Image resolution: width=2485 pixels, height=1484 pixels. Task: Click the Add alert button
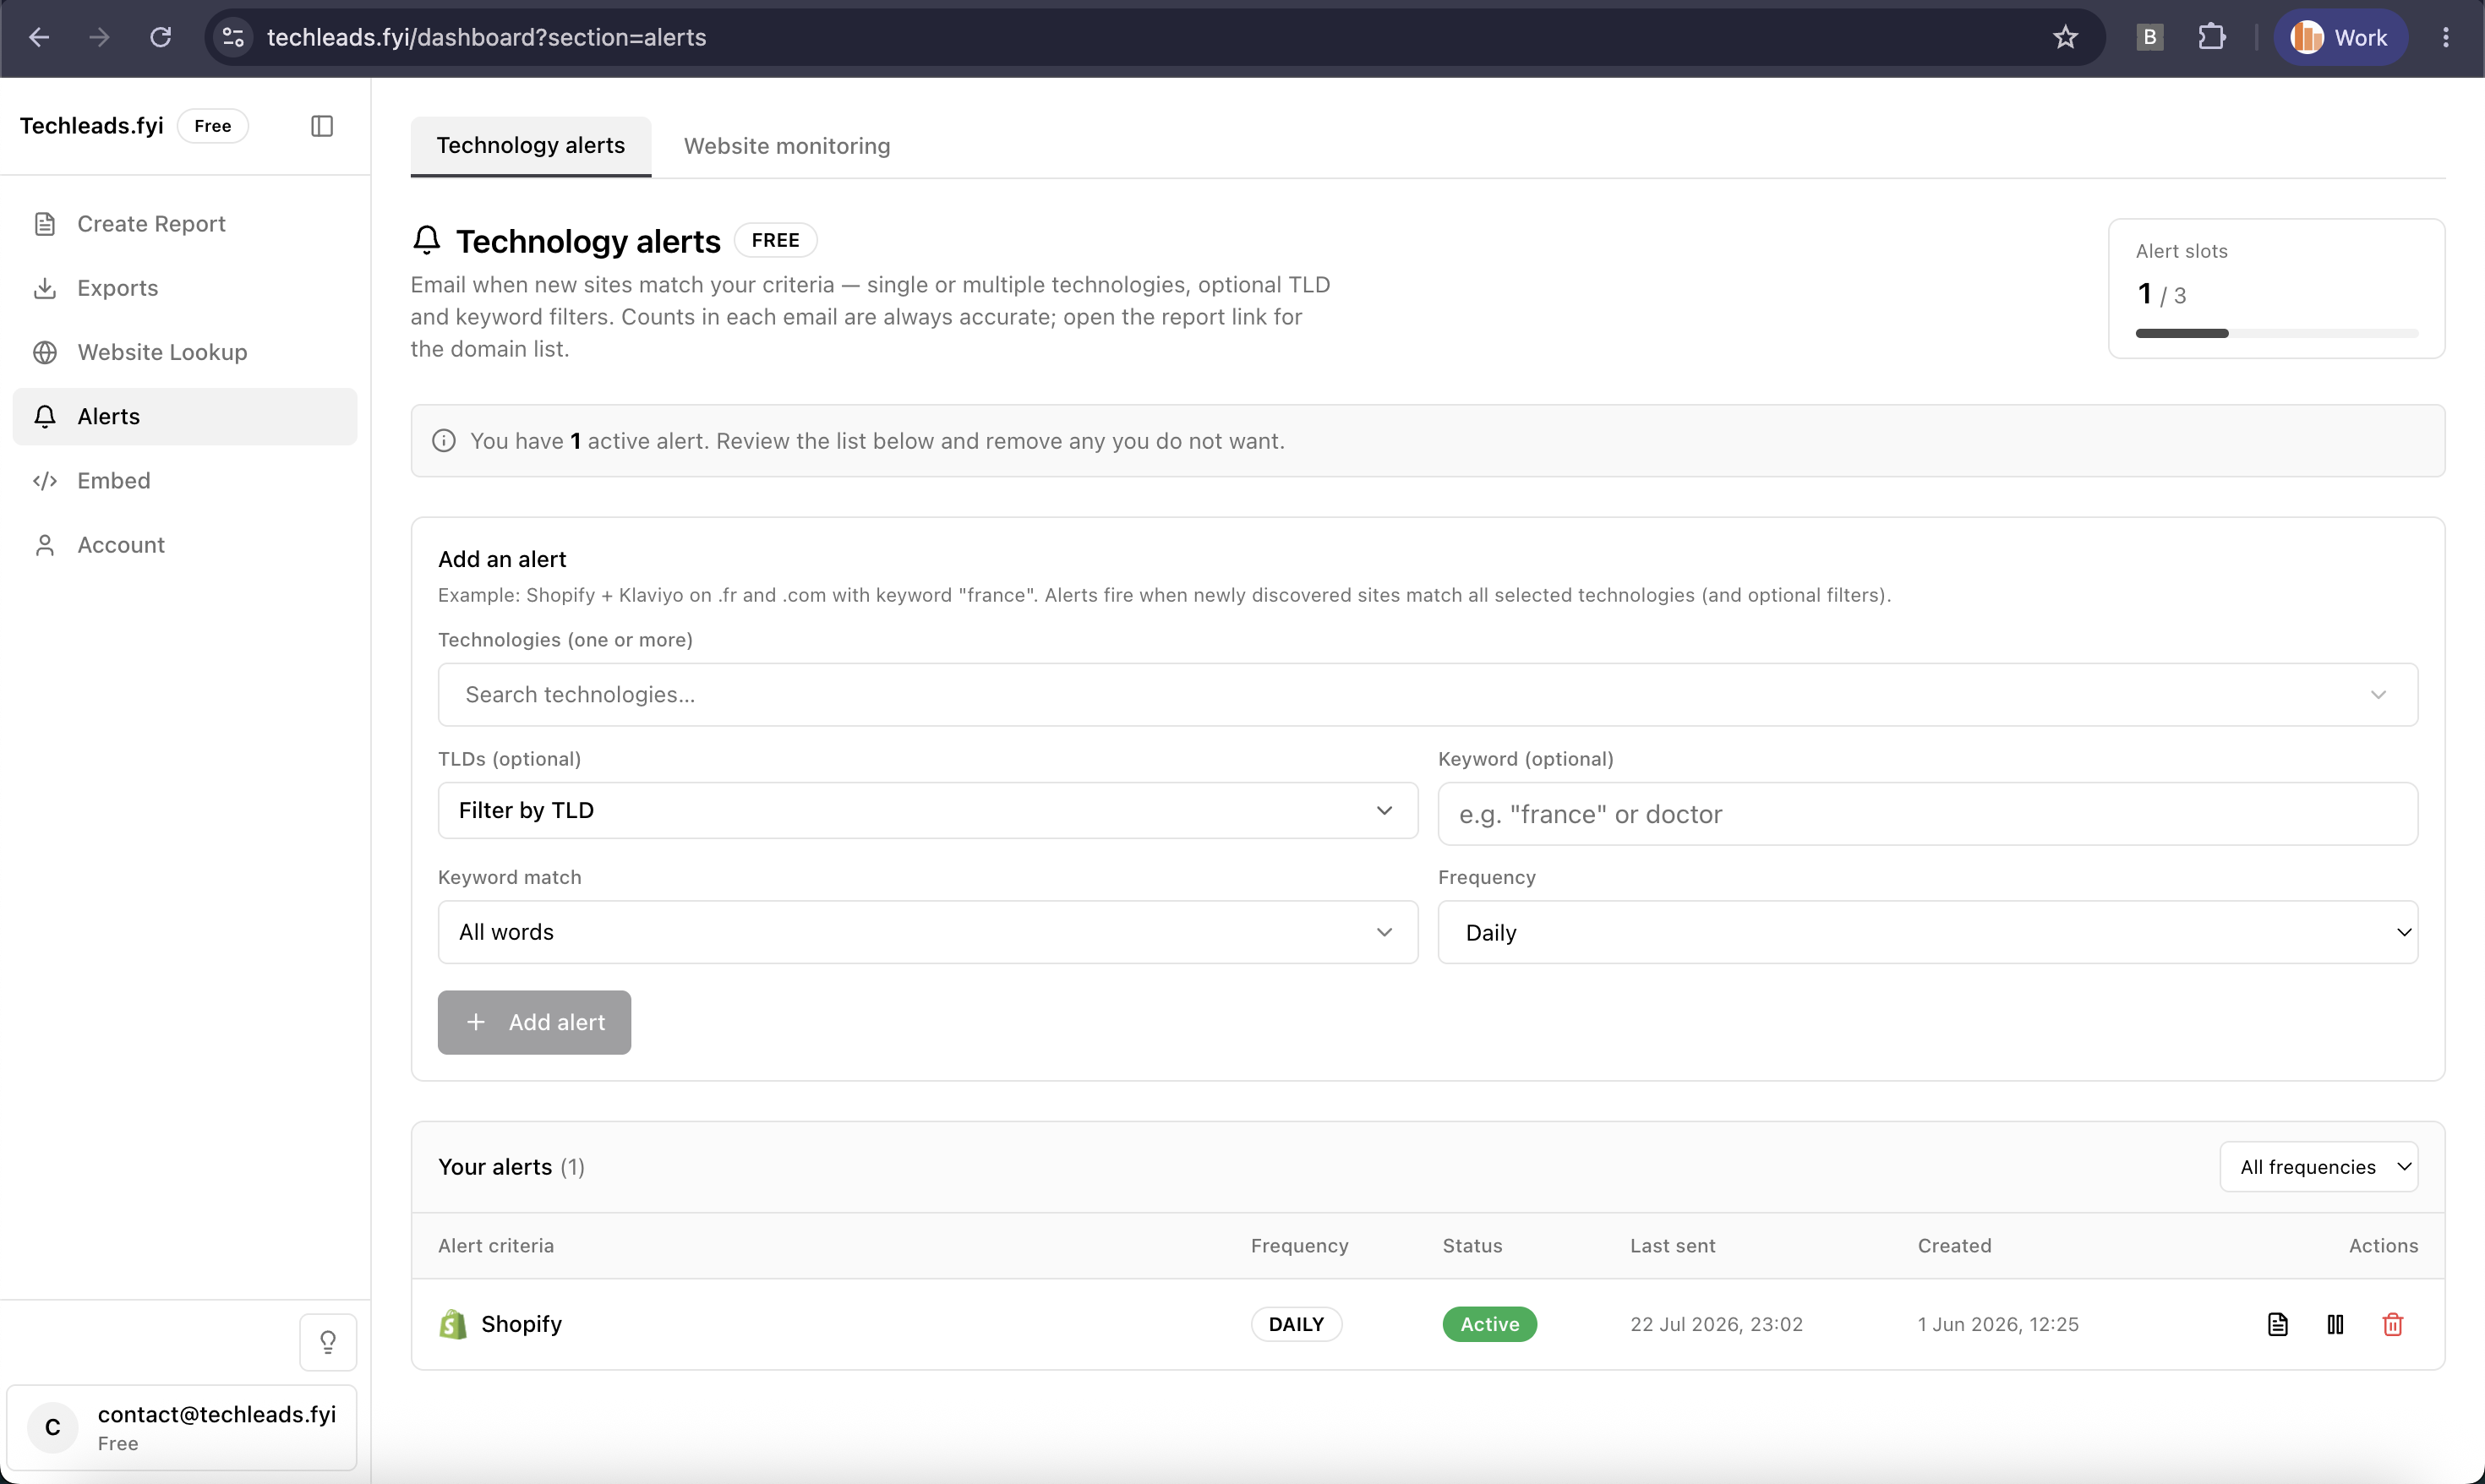534,1022
